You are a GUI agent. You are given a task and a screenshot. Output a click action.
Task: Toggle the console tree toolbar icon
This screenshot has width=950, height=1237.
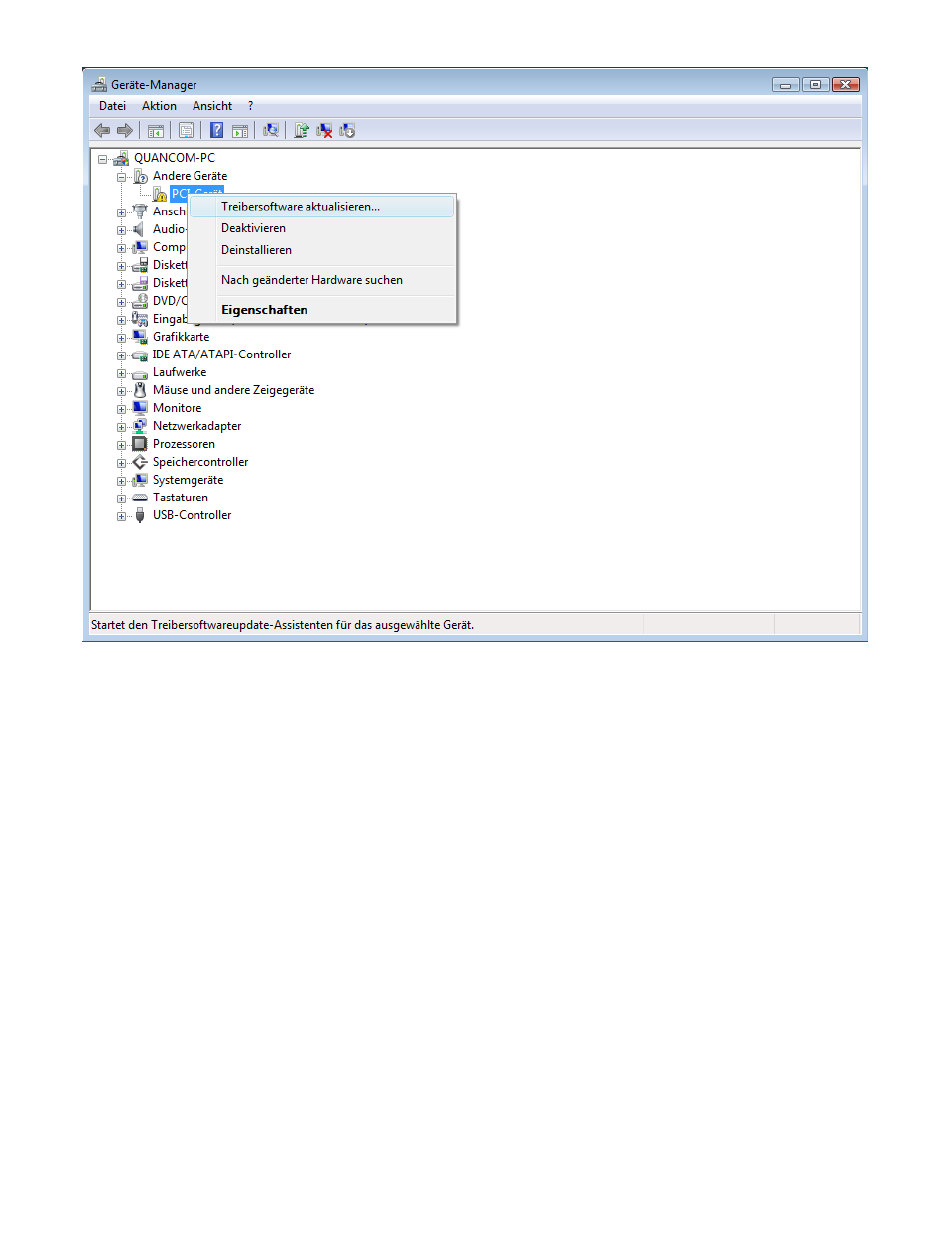click(x=156, y=130)
